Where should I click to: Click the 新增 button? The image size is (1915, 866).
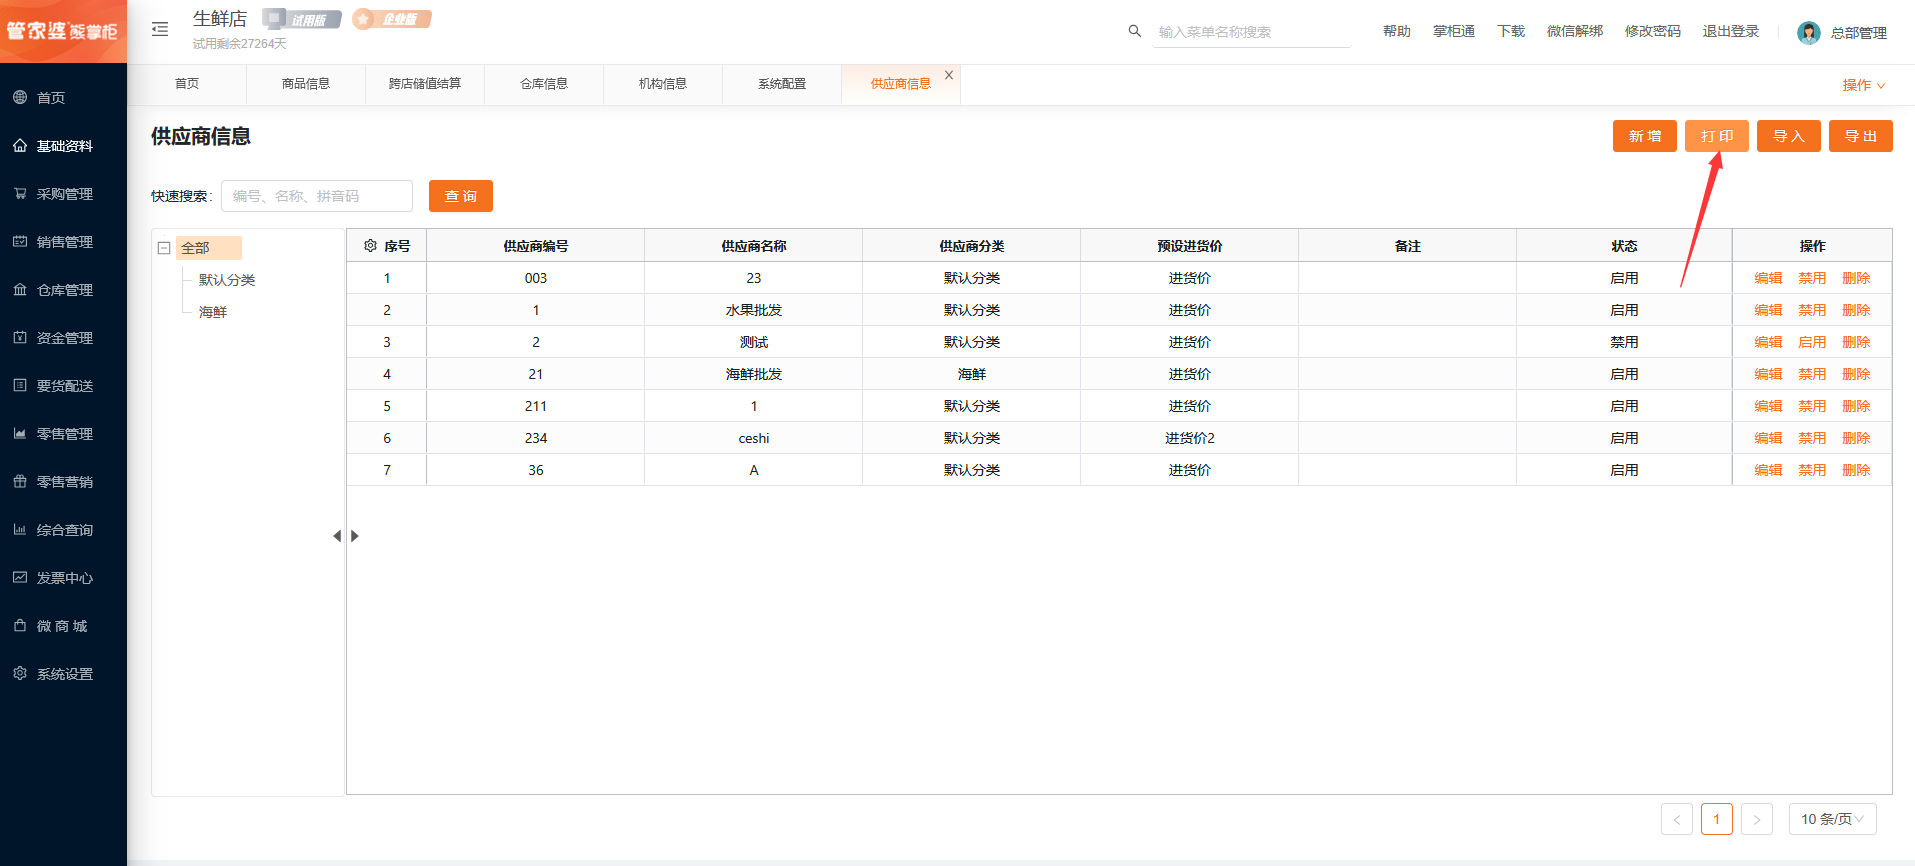[1645, 136]
